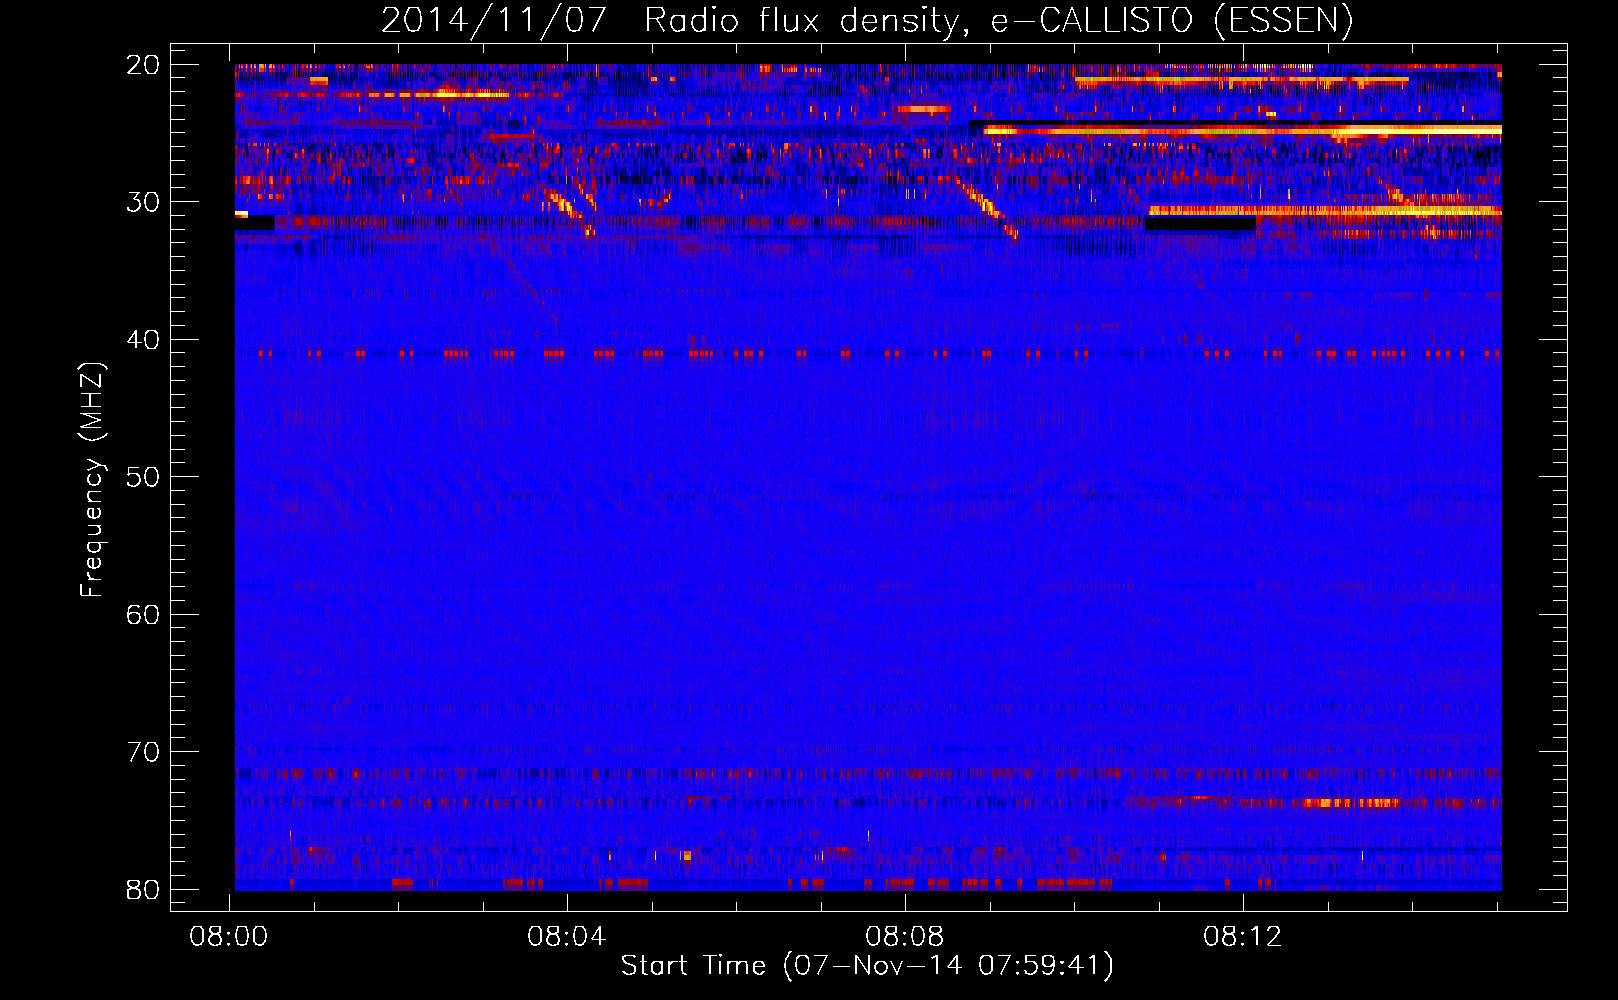Viewport: 1618px width, 1000px height.
Task: Click the '80' frequency tick label
Action: coord(142,889)
